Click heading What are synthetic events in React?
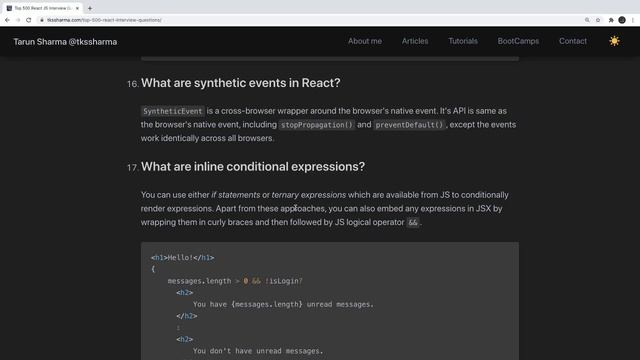This screenshot has width=640, height=360. point(240,83)
